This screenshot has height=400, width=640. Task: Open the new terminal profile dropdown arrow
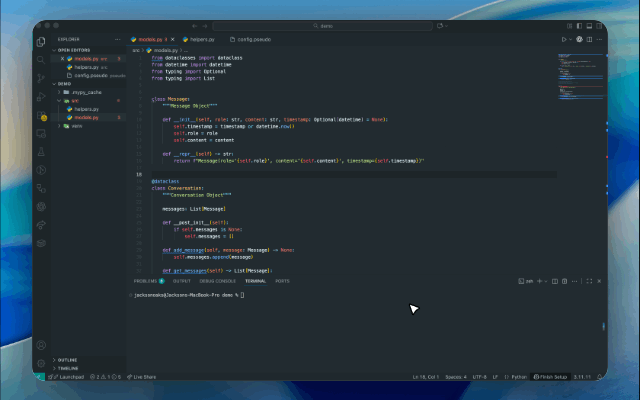[x=546, y=281]
